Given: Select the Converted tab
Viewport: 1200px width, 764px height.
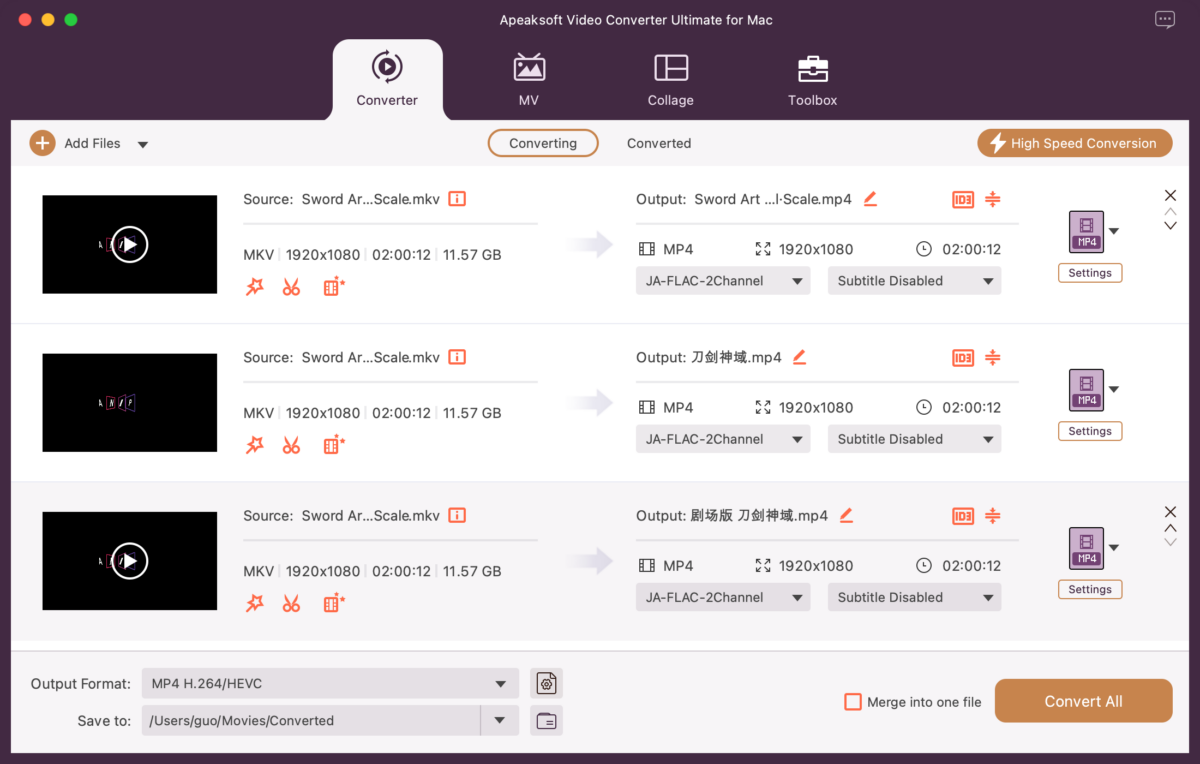Looking at the screenshot, I should coord(659,143).
